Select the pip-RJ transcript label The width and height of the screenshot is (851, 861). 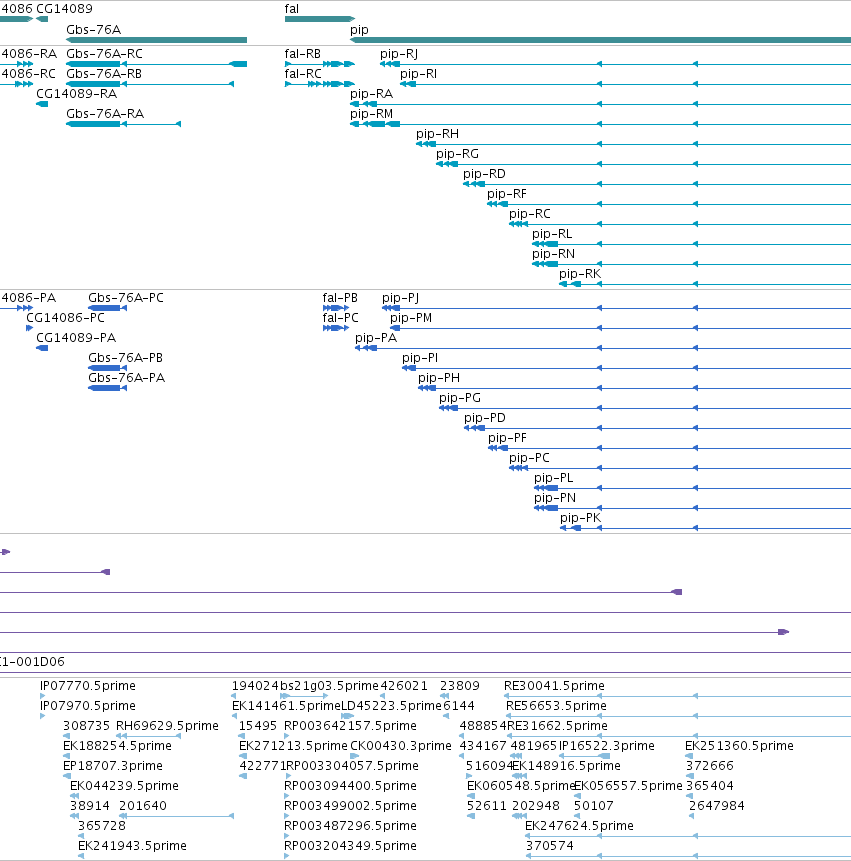(399, 54)
